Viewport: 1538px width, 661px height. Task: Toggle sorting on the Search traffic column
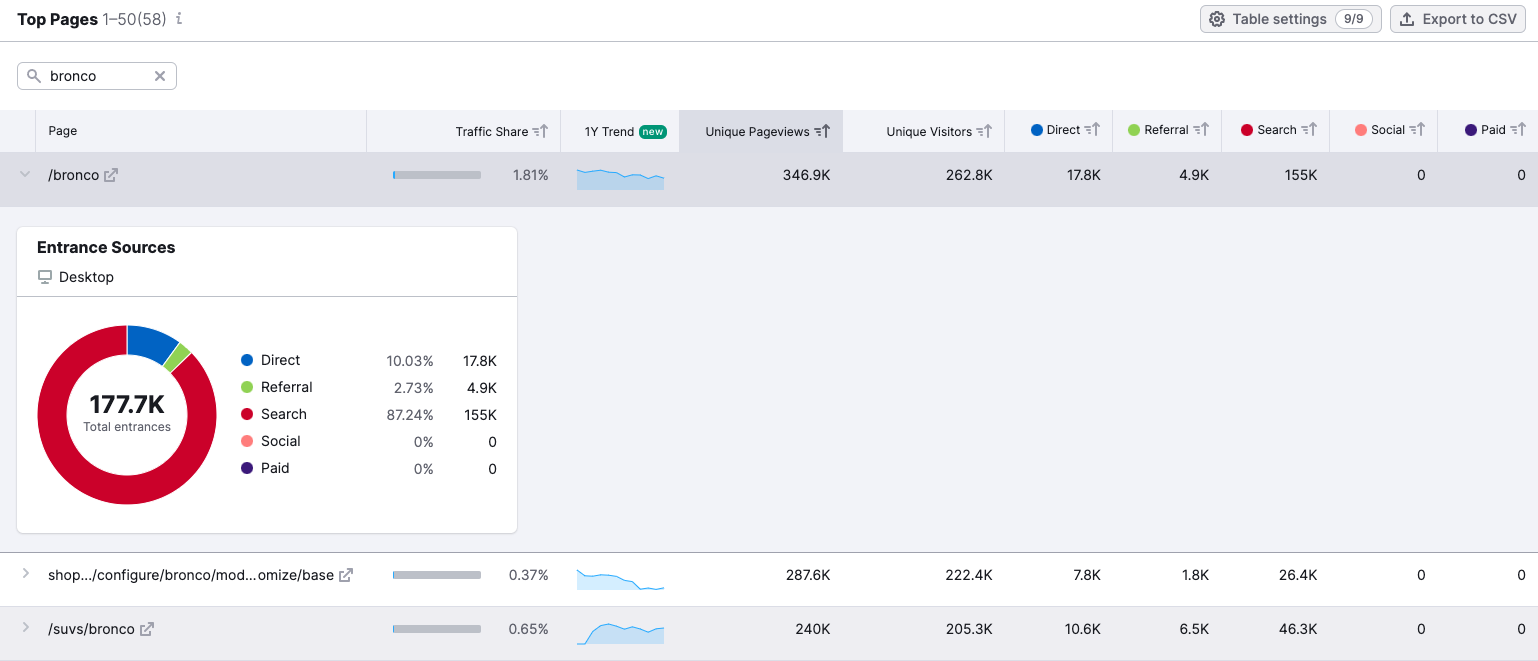click(1275, 130)
